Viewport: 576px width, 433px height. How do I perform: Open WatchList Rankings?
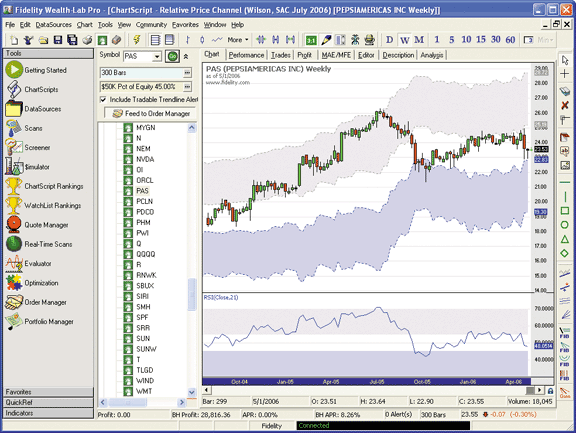[43, 205]
